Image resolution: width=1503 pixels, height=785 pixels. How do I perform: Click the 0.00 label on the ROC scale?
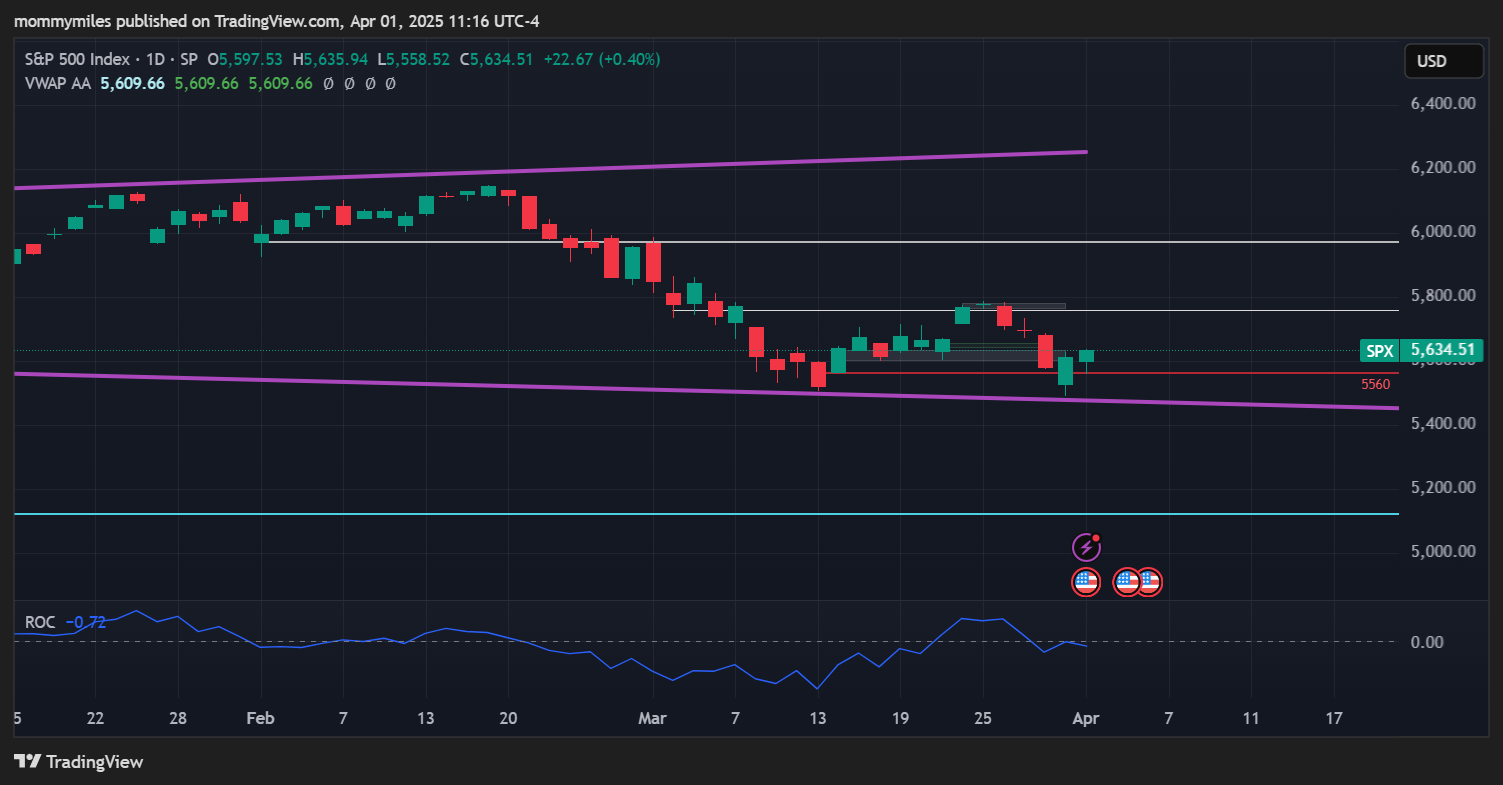1426,642
